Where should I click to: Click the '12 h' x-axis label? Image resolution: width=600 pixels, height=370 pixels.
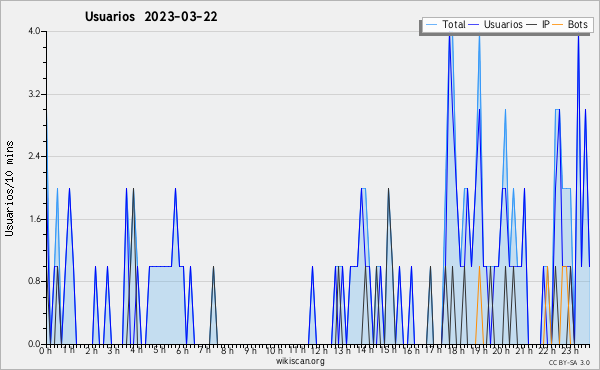319,351
